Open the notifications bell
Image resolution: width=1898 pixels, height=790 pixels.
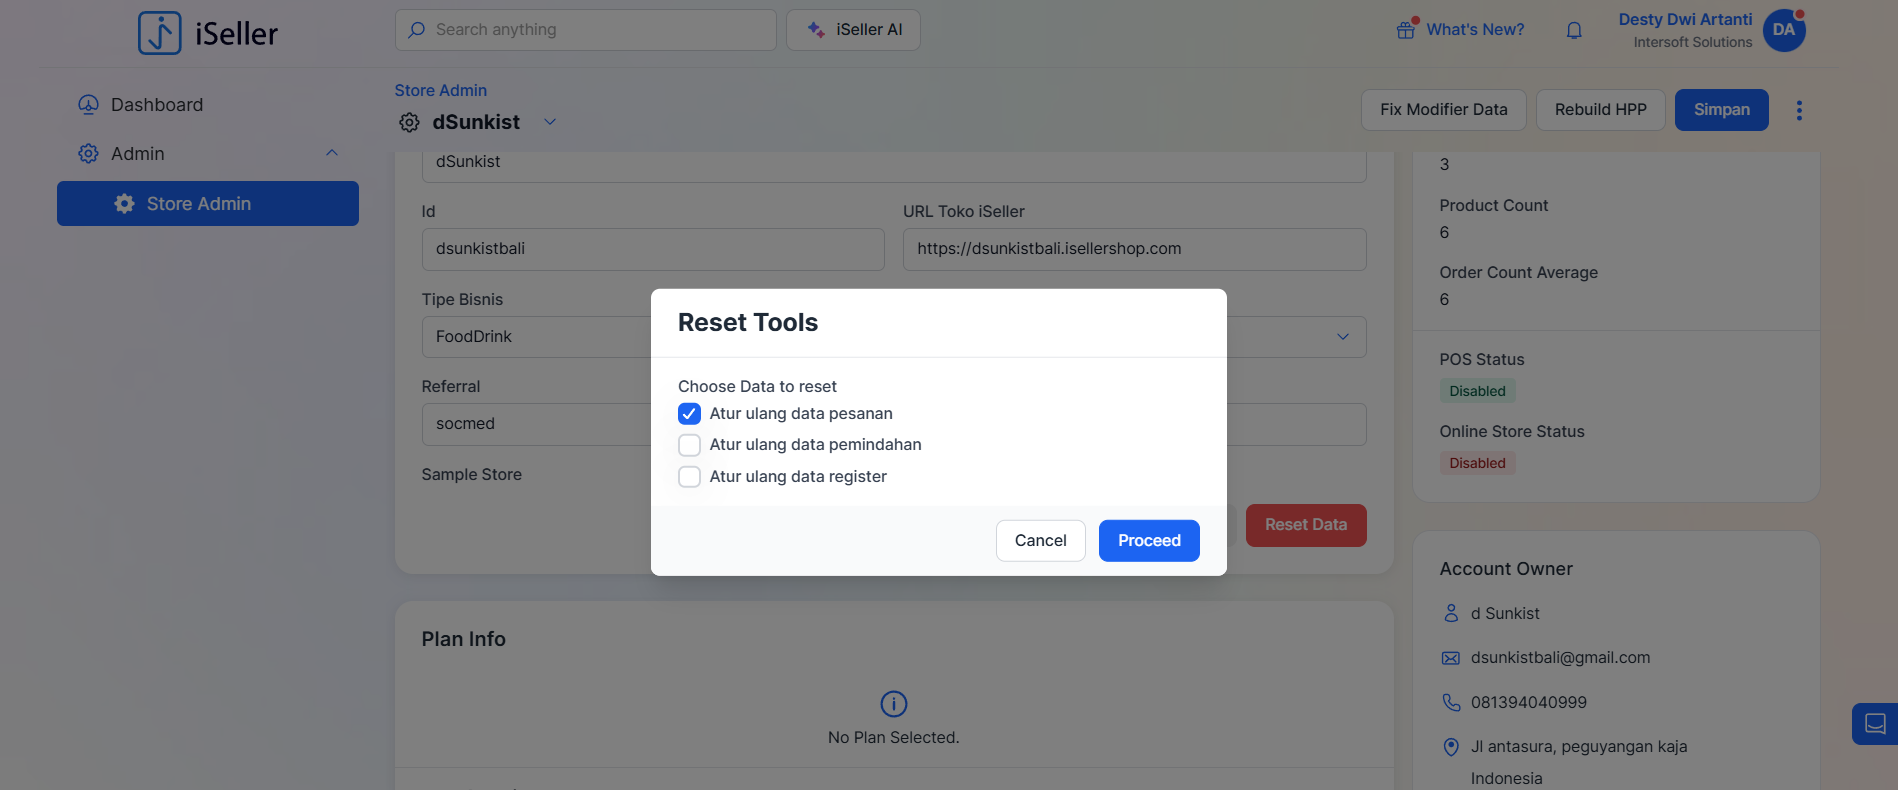coord(1574,30)
